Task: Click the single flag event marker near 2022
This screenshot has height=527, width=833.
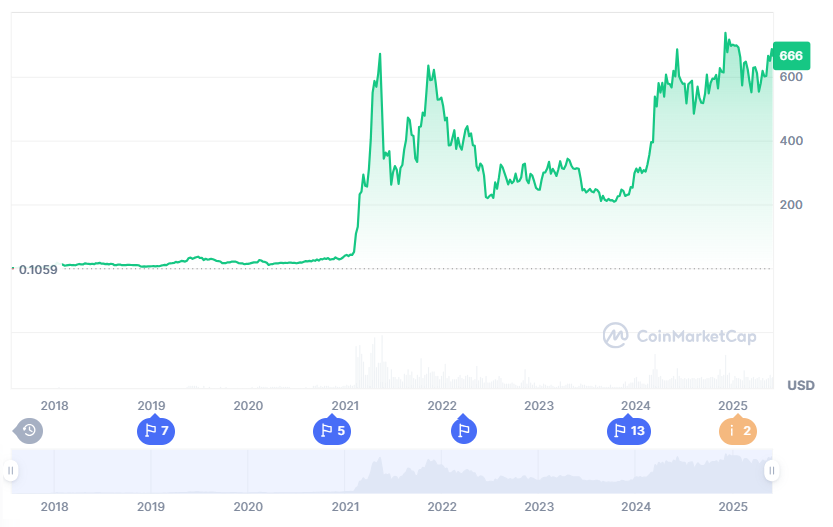Action: (x=463, y=431)
